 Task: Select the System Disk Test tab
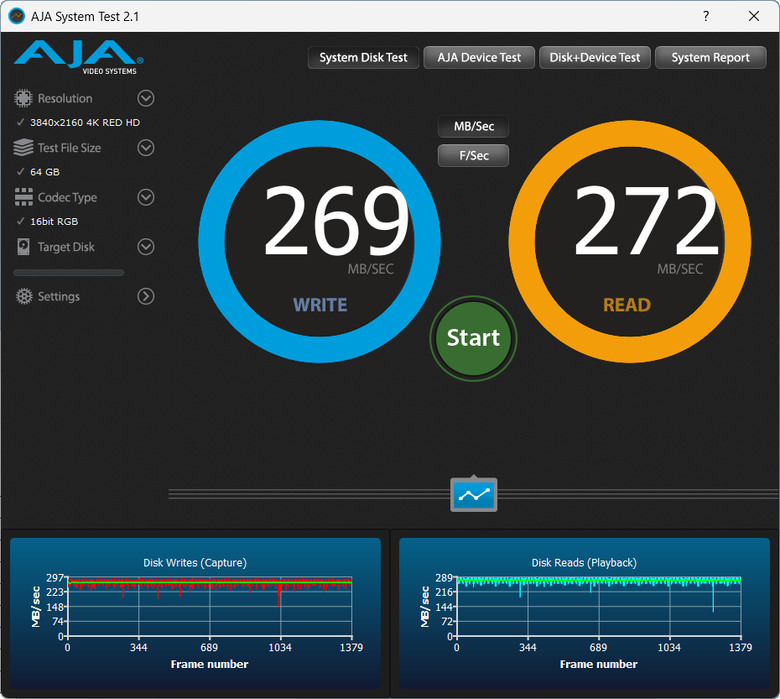[x=363, y=58]
